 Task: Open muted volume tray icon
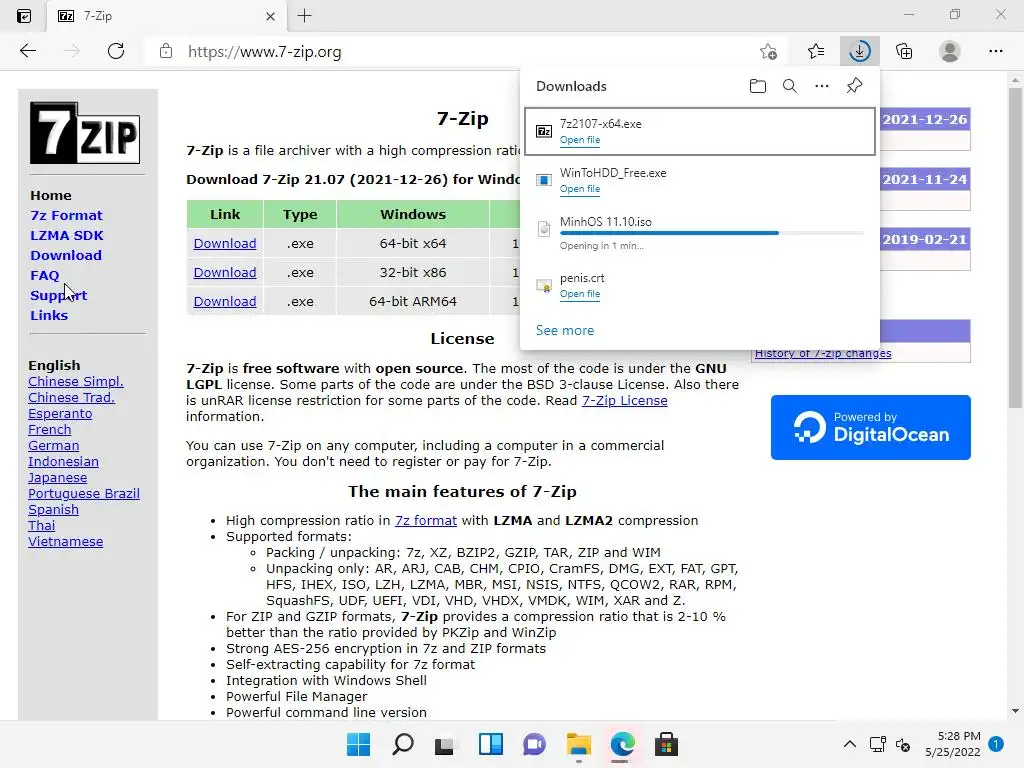(x=903, y=744)
